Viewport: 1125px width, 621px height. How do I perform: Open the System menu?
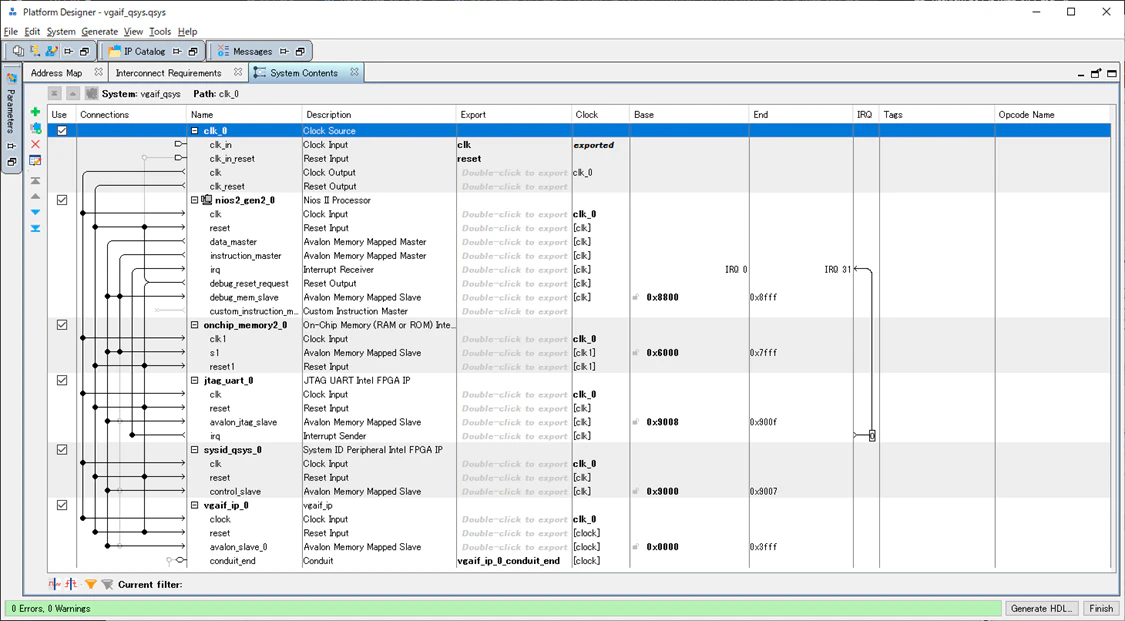click(61, 32)
